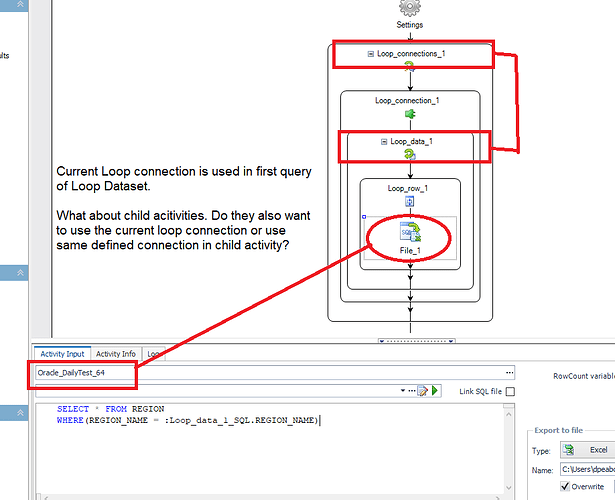615x500 pixels.
Task: Select the File_1 export activity icon
Action: pos(410,232)
